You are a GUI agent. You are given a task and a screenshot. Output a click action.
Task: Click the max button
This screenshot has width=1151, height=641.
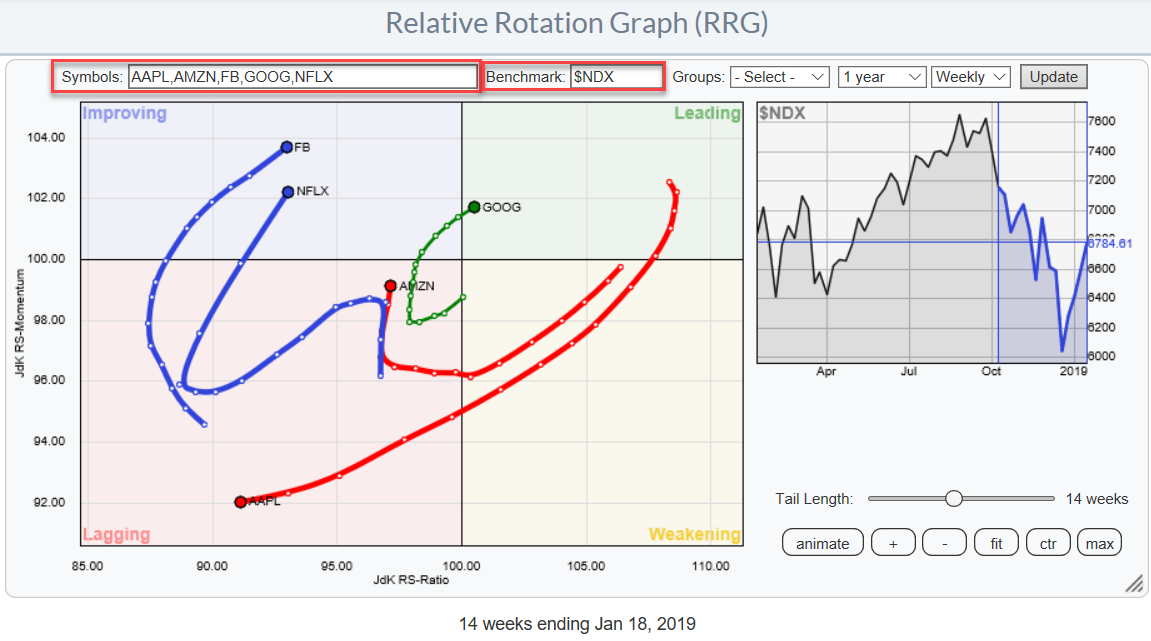[1100, 543]
